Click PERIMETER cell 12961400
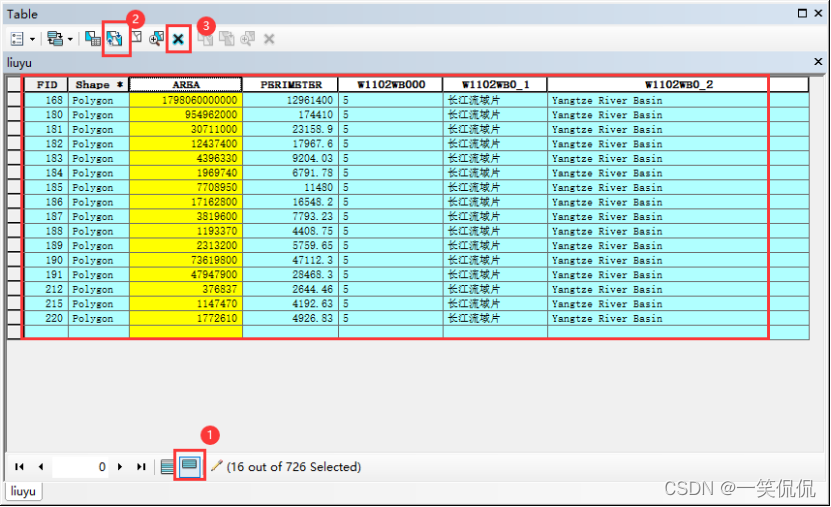 click(x=290, y=100)
